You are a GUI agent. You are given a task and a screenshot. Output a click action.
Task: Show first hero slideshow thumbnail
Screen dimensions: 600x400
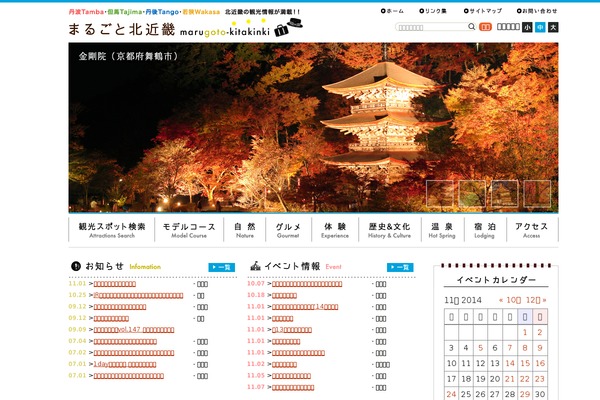click(x=440, y=194)
